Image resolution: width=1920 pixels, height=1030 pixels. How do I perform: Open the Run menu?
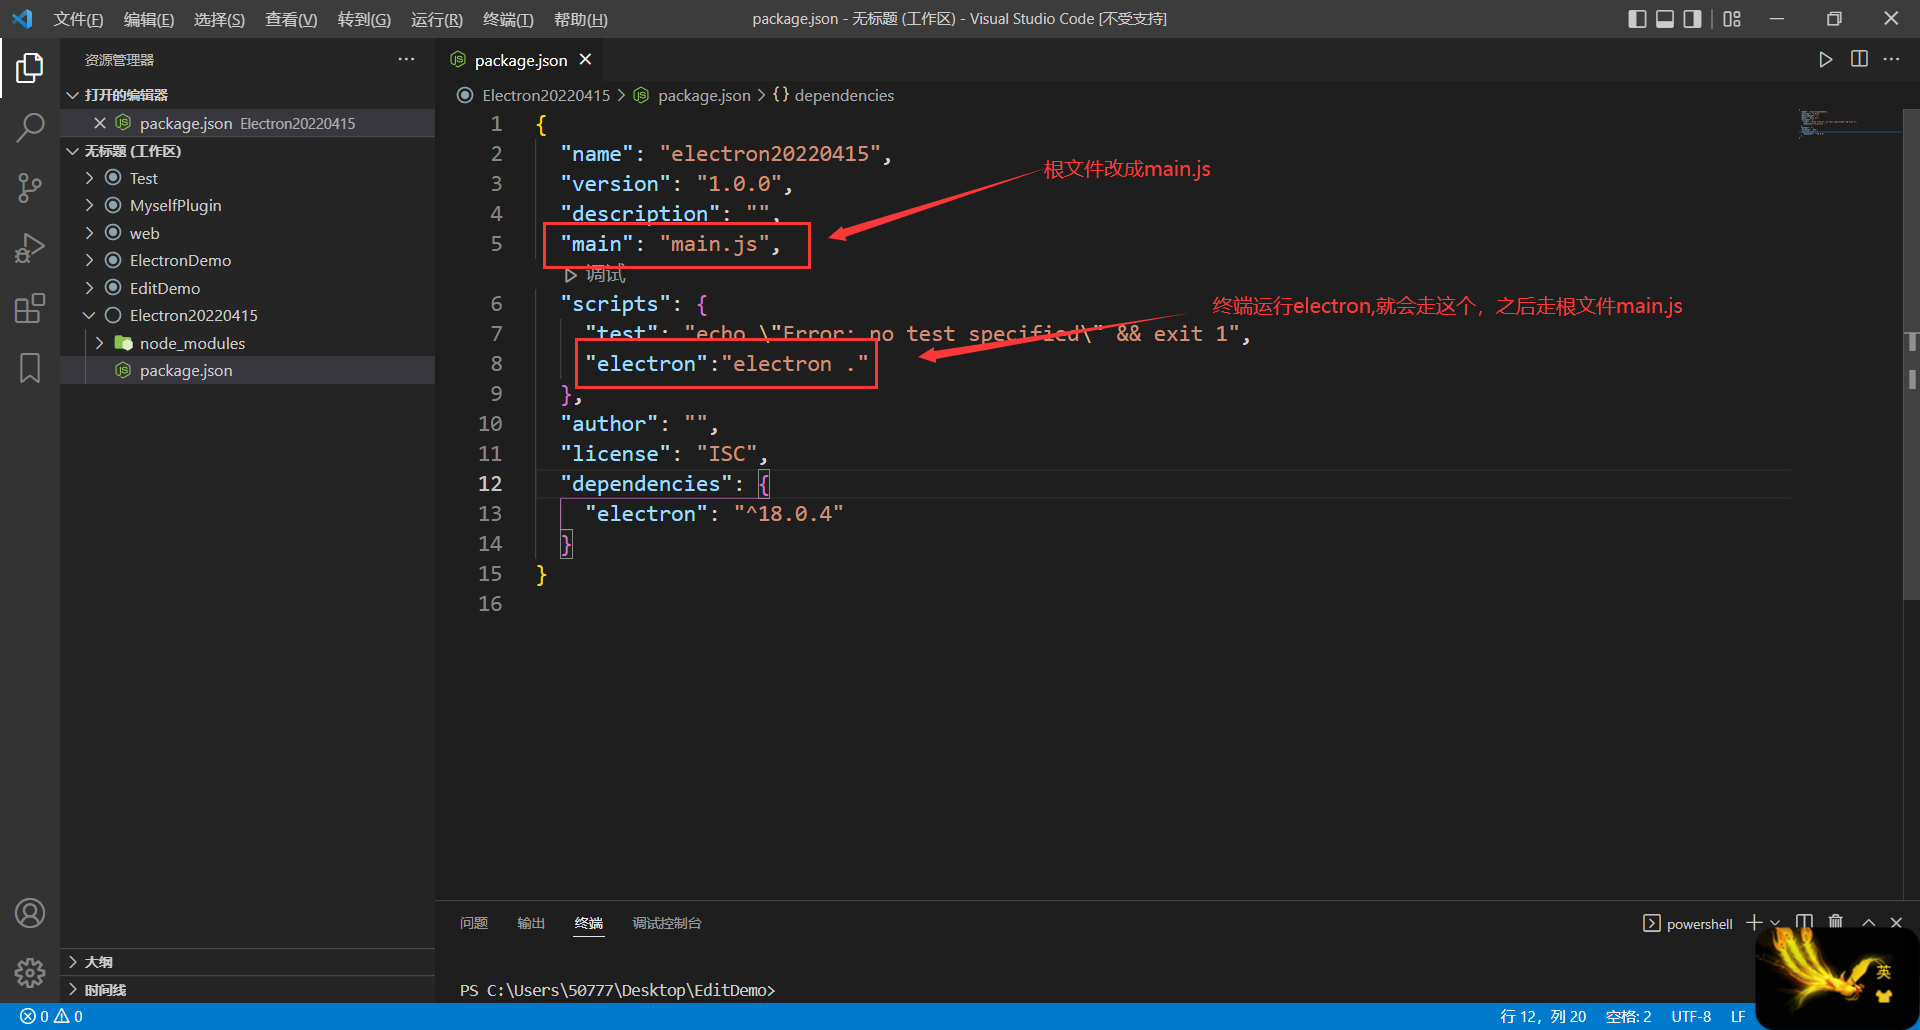click(x=437, y=19)
